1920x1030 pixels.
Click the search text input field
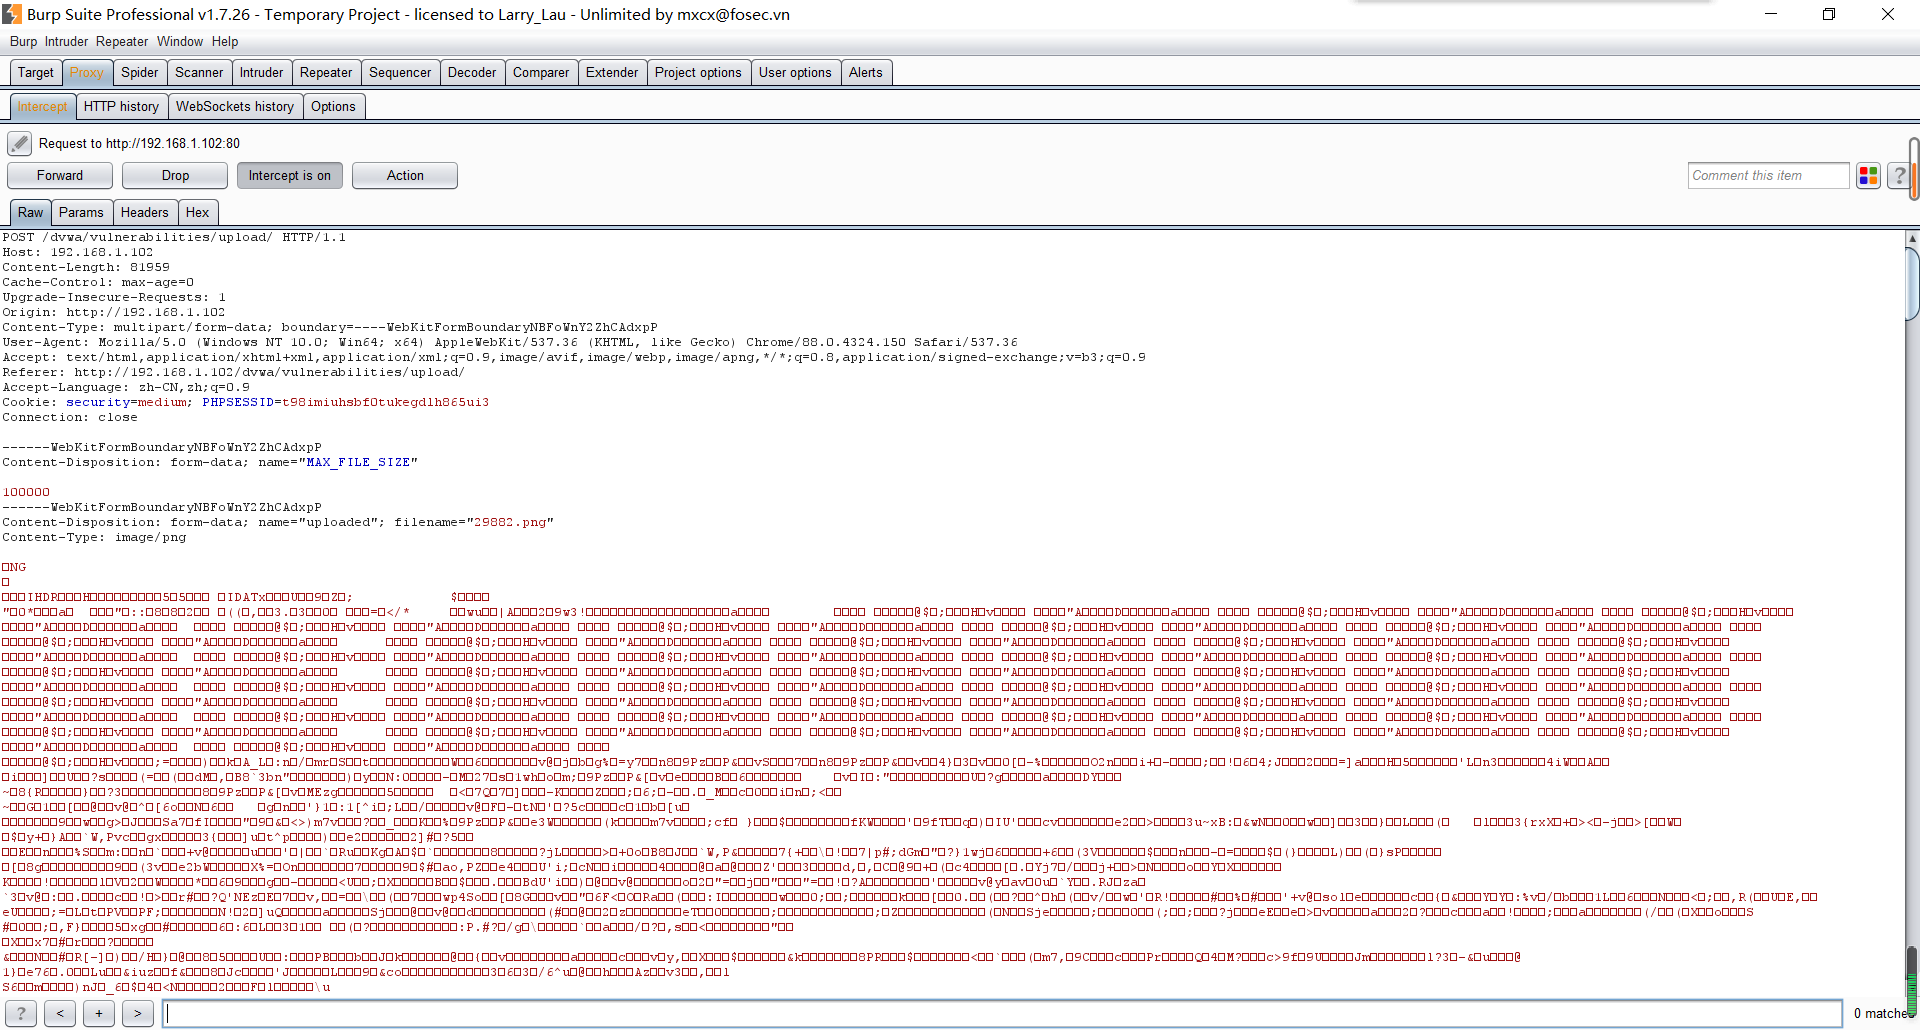point(1000,1013)
